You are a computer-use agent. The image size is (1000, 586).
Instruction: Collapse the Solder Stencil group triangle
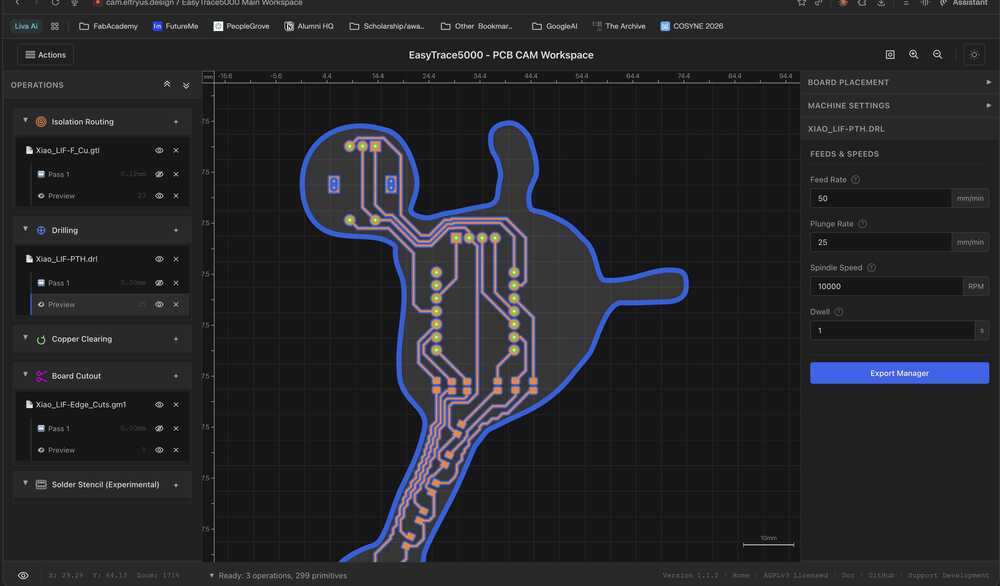click(26, 483)
